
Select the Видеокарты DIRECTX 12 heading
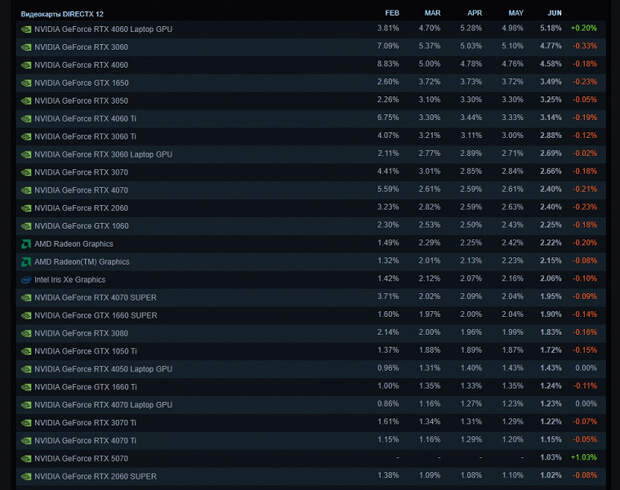point(62,14)
